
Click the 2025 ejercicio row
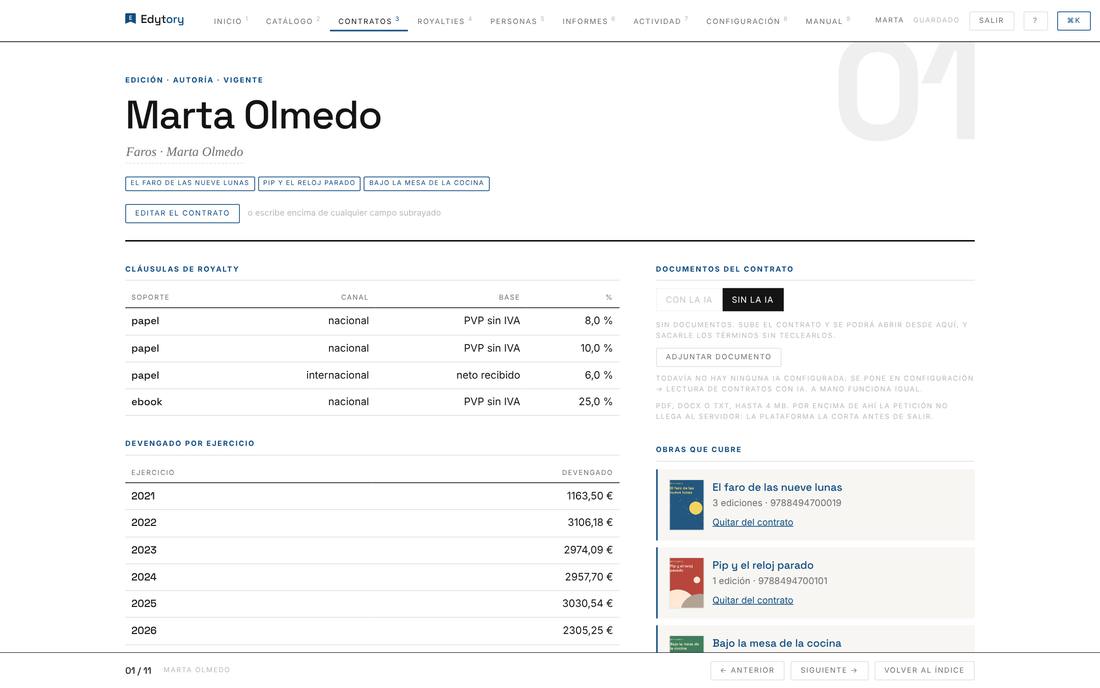click(372, 604)
